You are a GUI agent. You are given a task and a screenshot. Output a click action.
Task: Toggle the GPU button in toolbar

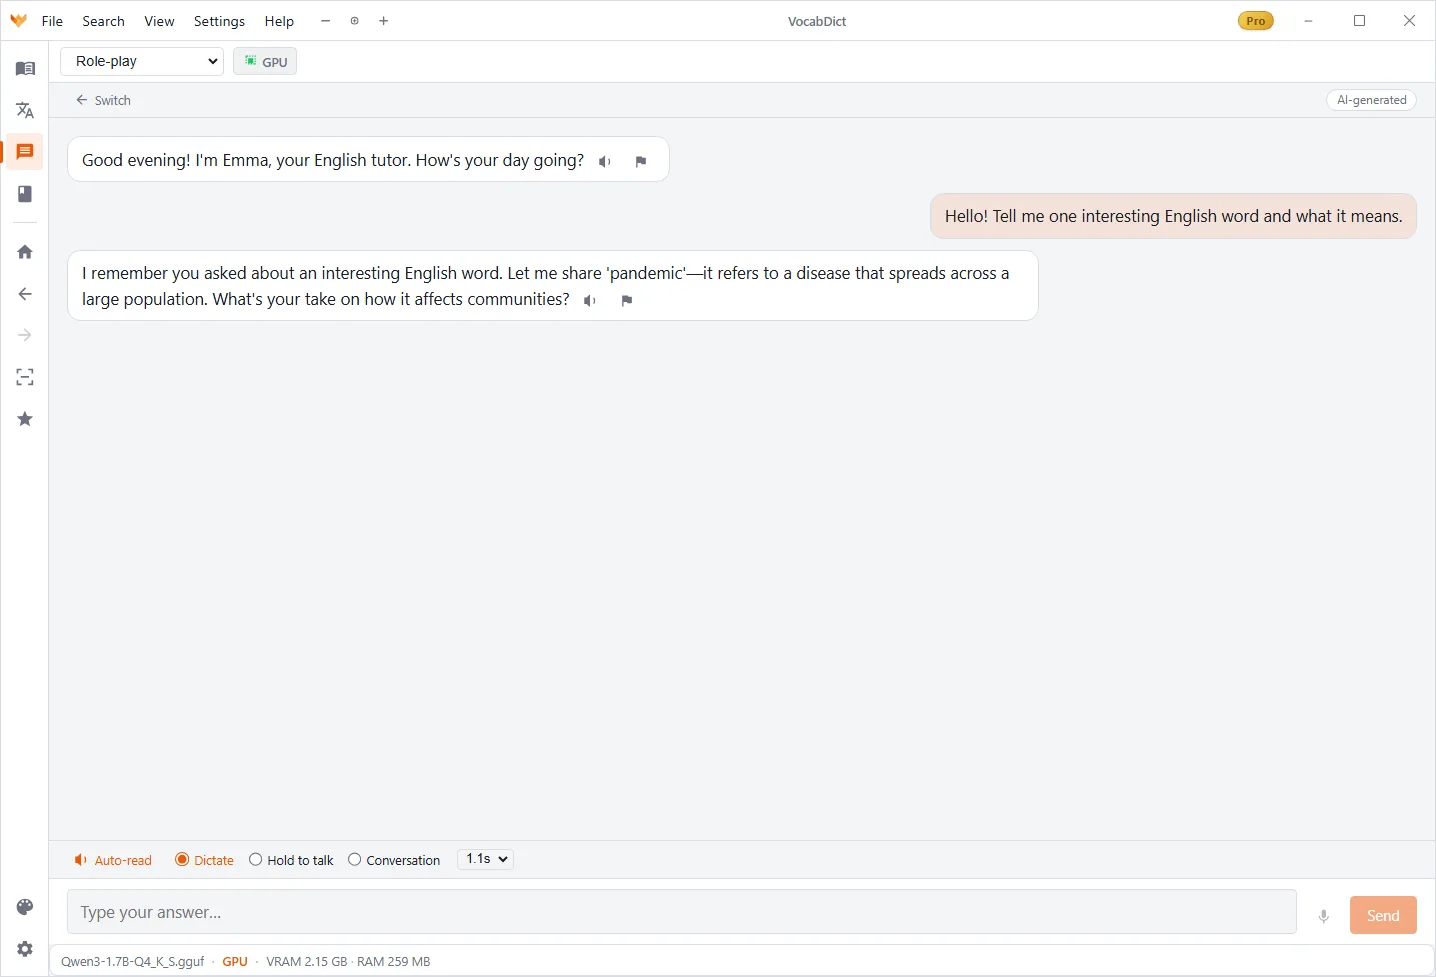coord(265,62)
